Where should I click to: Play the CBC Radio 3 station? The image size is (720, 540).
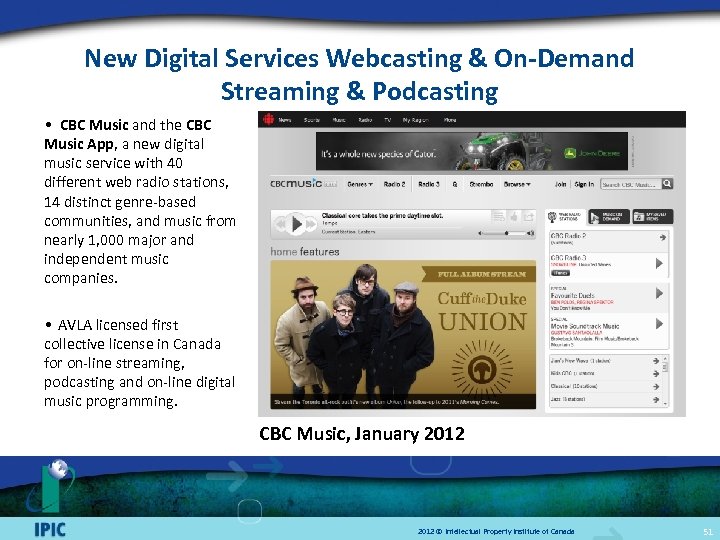(659, 264)
